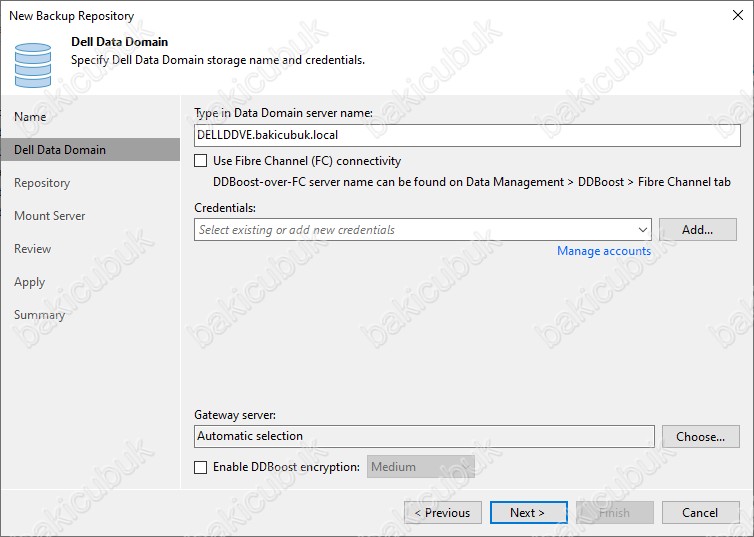
Task: Open the Medium encryption level dropdown
Action: point(421,467)
